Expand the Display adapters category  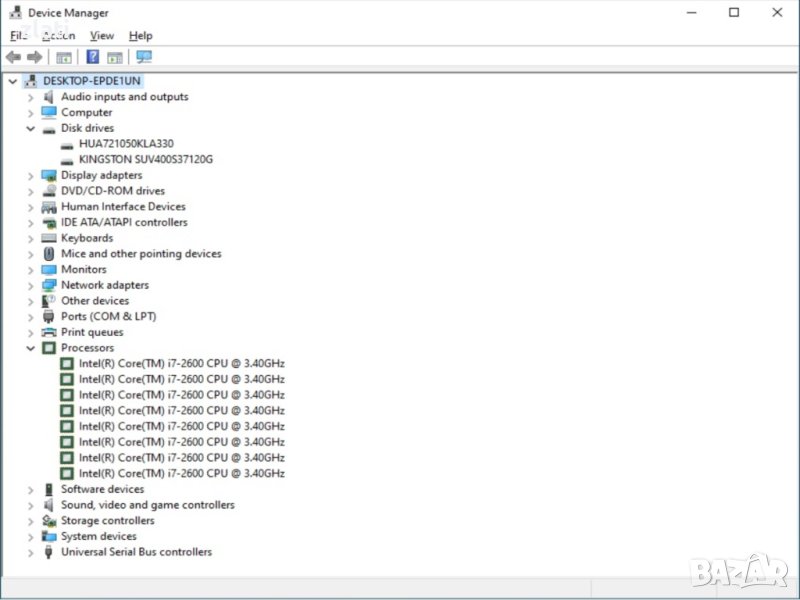[31, 176]
